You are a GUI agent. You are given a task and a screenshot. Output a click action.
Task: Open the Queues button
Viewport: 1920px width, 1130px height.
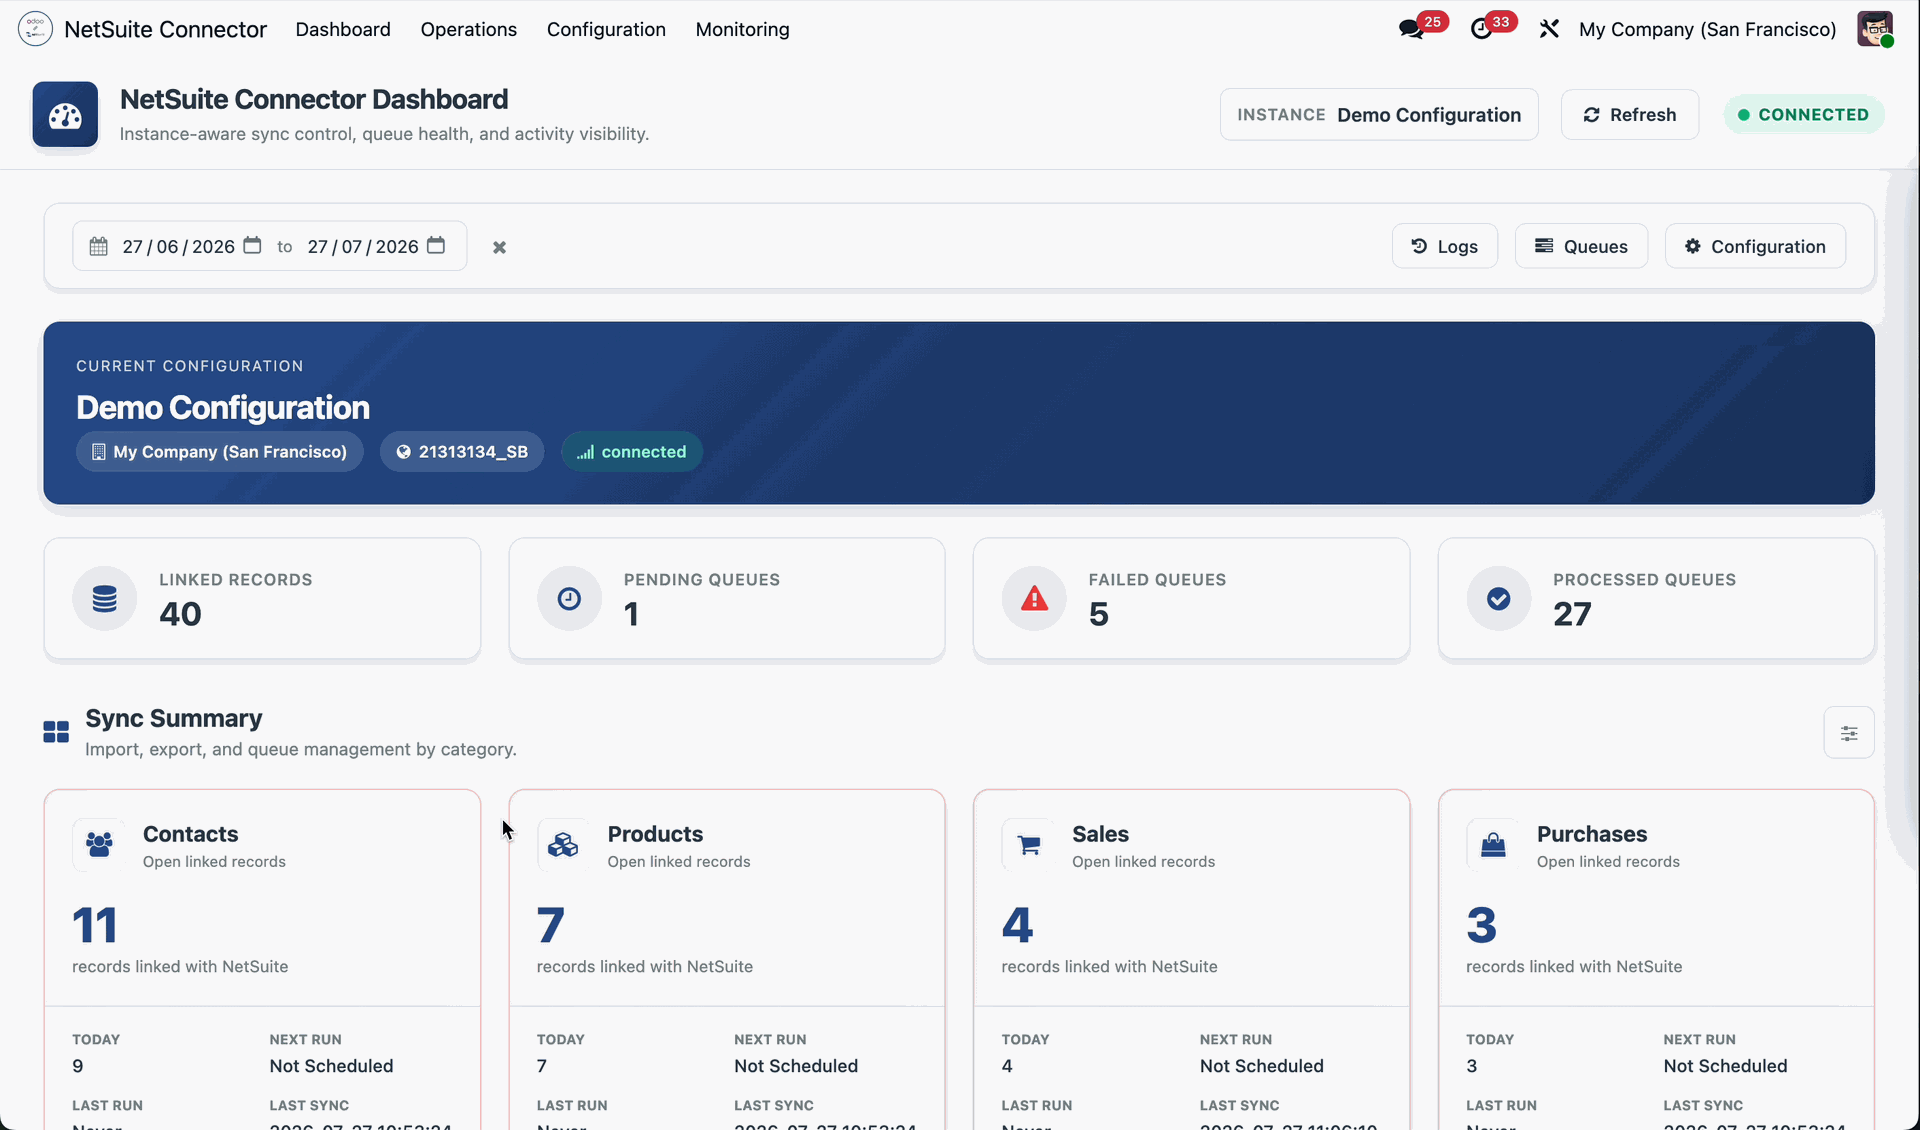pos(1581,246)
